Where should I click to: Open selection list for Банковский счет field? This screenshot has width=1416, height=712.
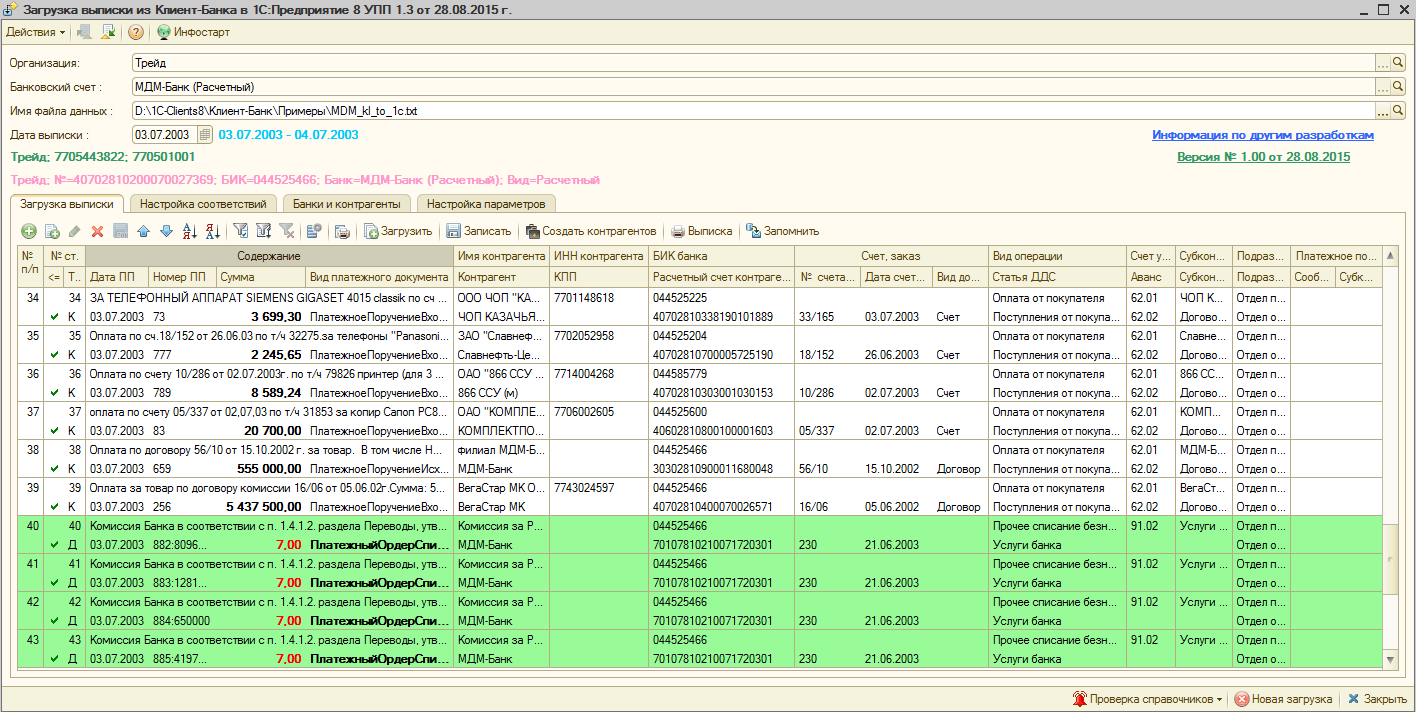click(x=1383, y=87)
